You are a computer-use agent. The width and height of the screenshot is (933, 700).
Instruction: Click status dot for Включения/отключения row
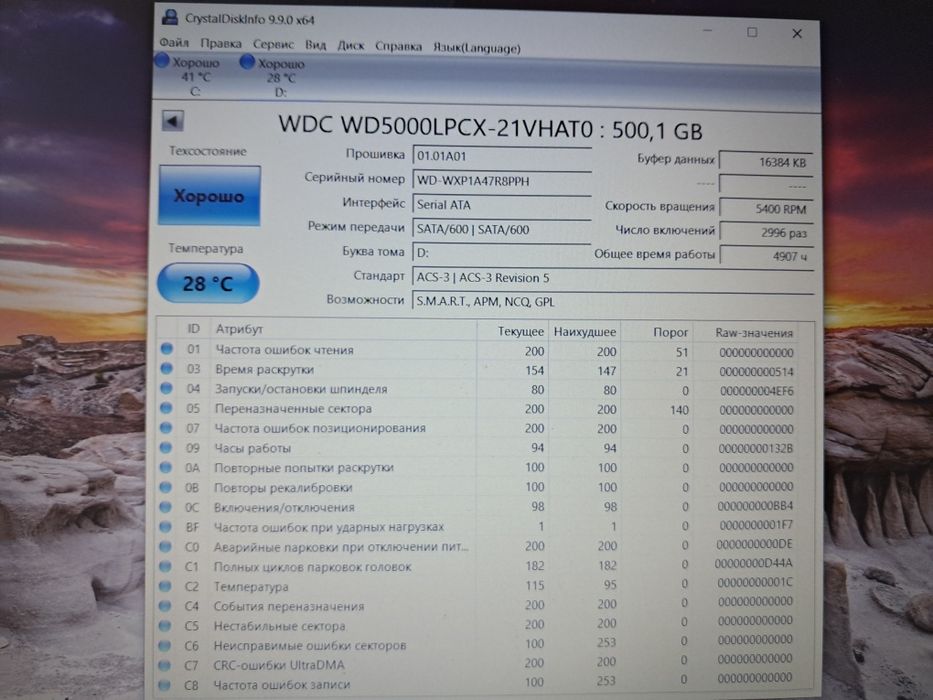tap(165, 507)
